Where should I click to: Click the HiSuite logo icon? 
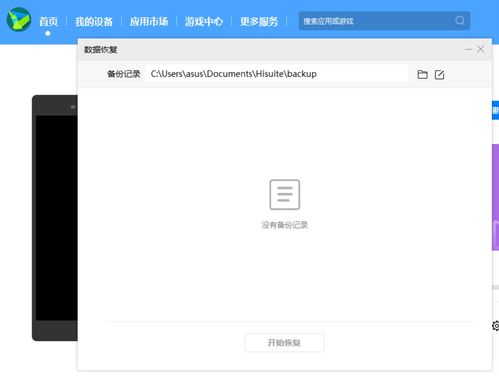[19, 19]
